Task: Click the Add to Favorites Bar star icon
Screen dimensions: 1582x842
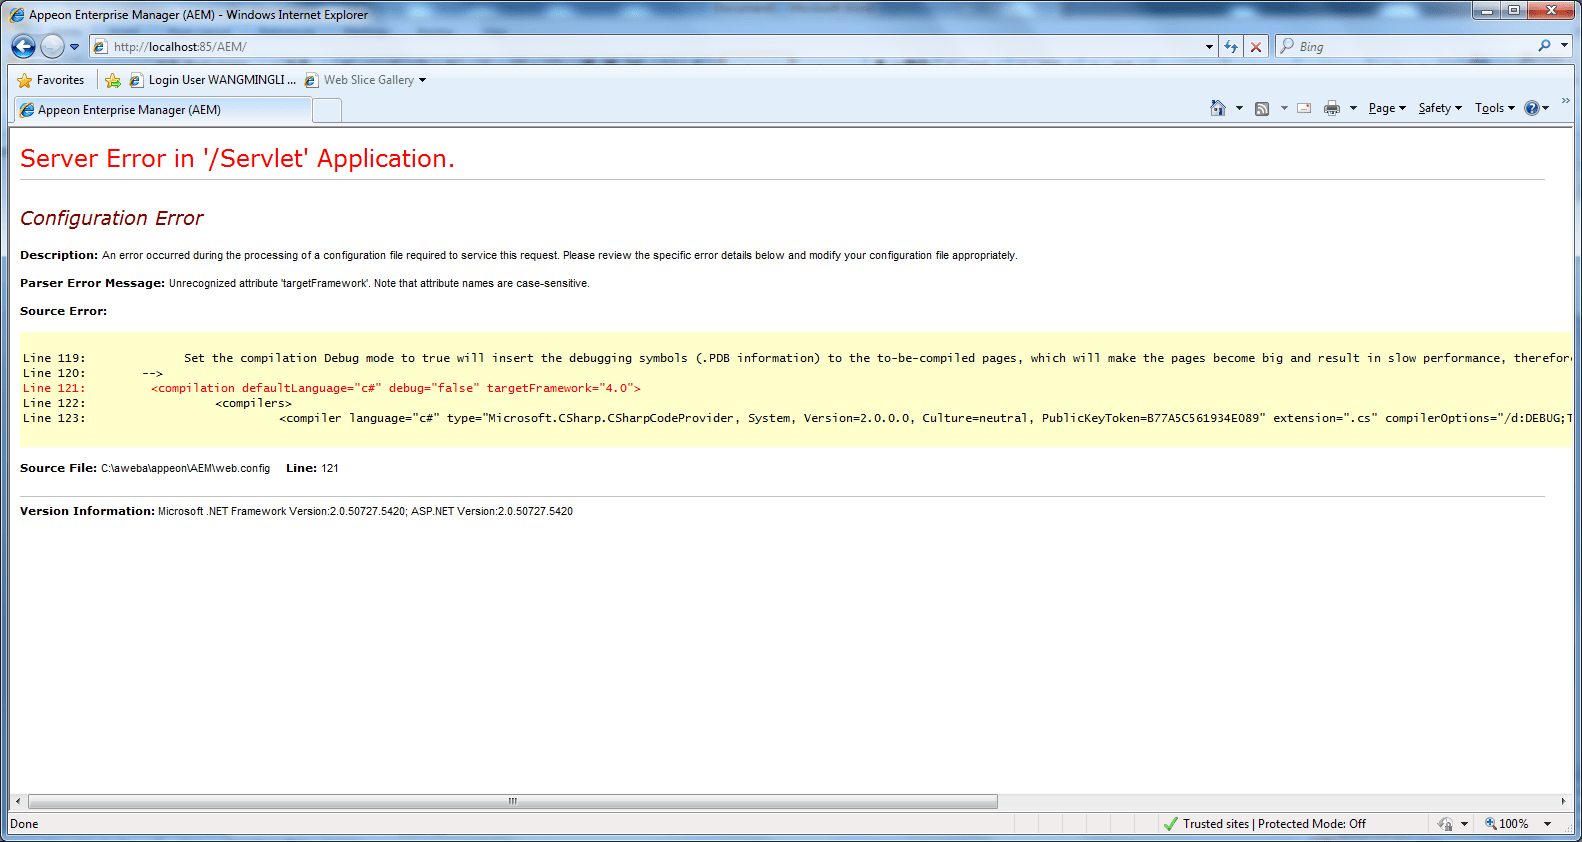Action: (x=113, y=80)
